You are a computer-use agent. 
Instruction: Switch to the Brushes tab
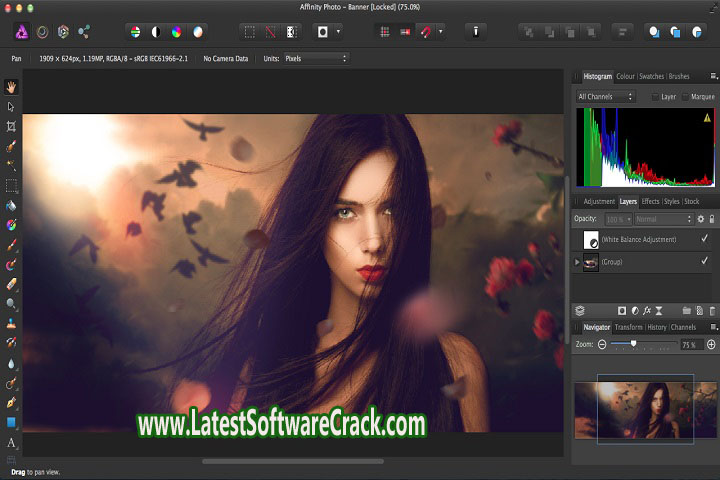tap(679, 76)
